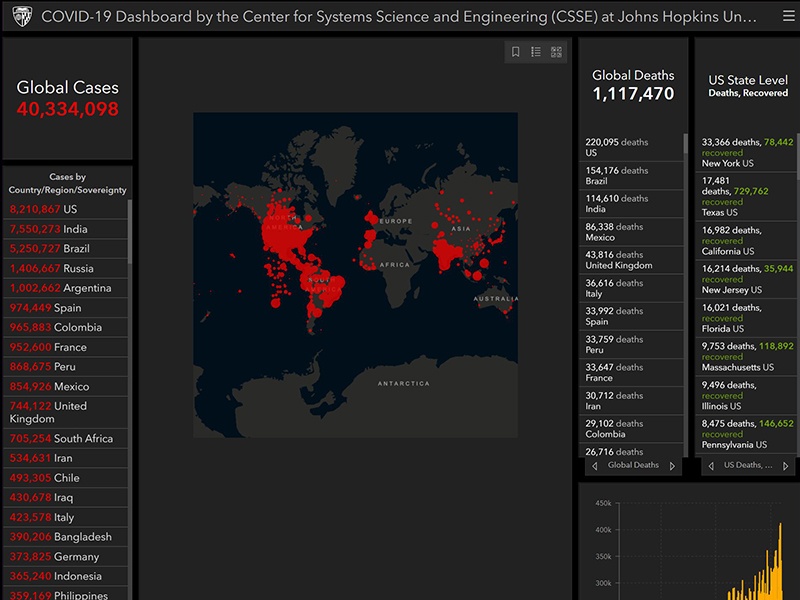The width and height of the screenshot is (800, 600).
Task: Click the New Jersey US state entry
Action: [746, 279]
